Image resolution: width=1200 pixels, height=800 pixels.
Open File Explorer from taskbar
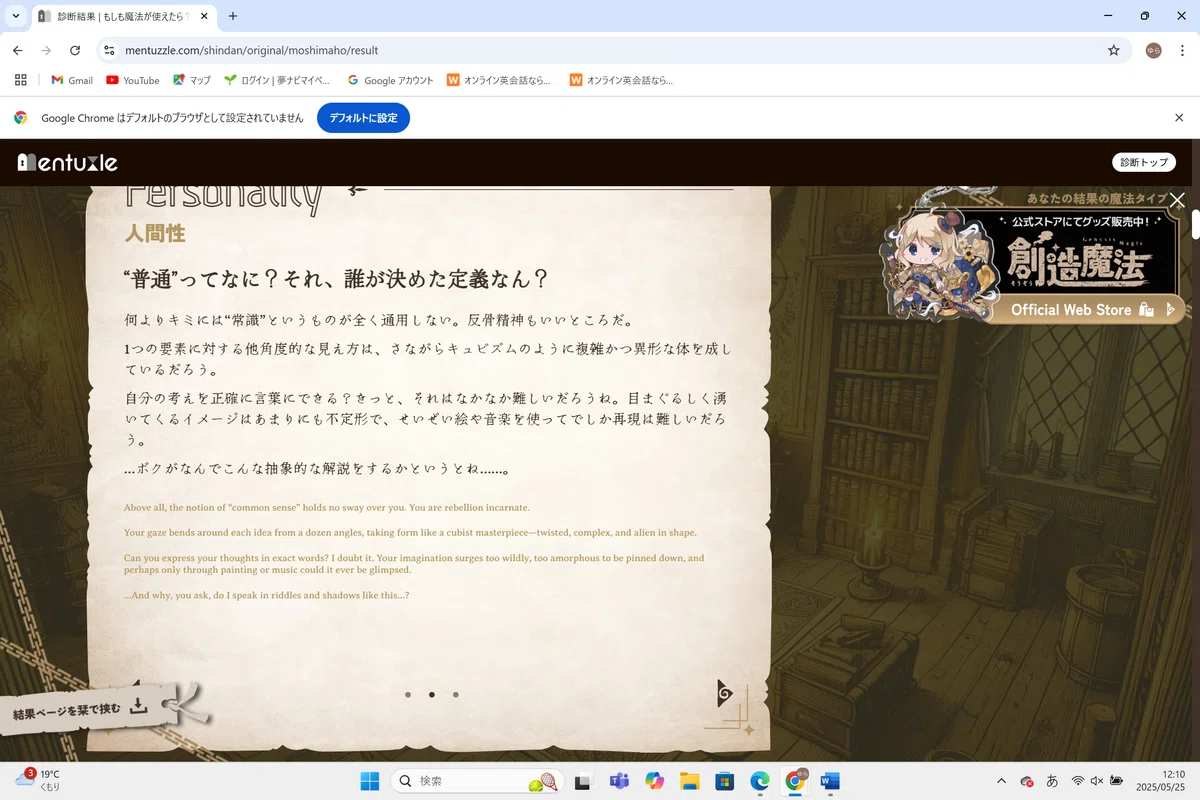tap(689, 781)
